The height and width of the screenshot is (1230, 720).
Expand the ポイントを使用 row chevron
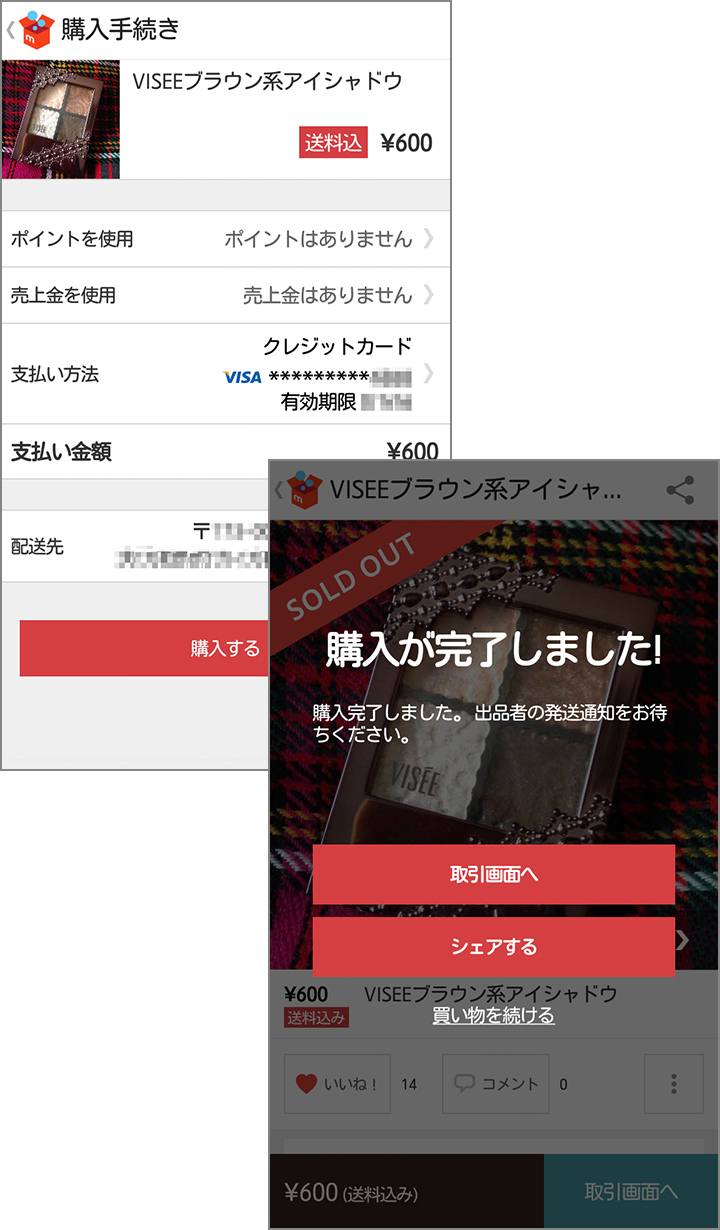point(429,239)
